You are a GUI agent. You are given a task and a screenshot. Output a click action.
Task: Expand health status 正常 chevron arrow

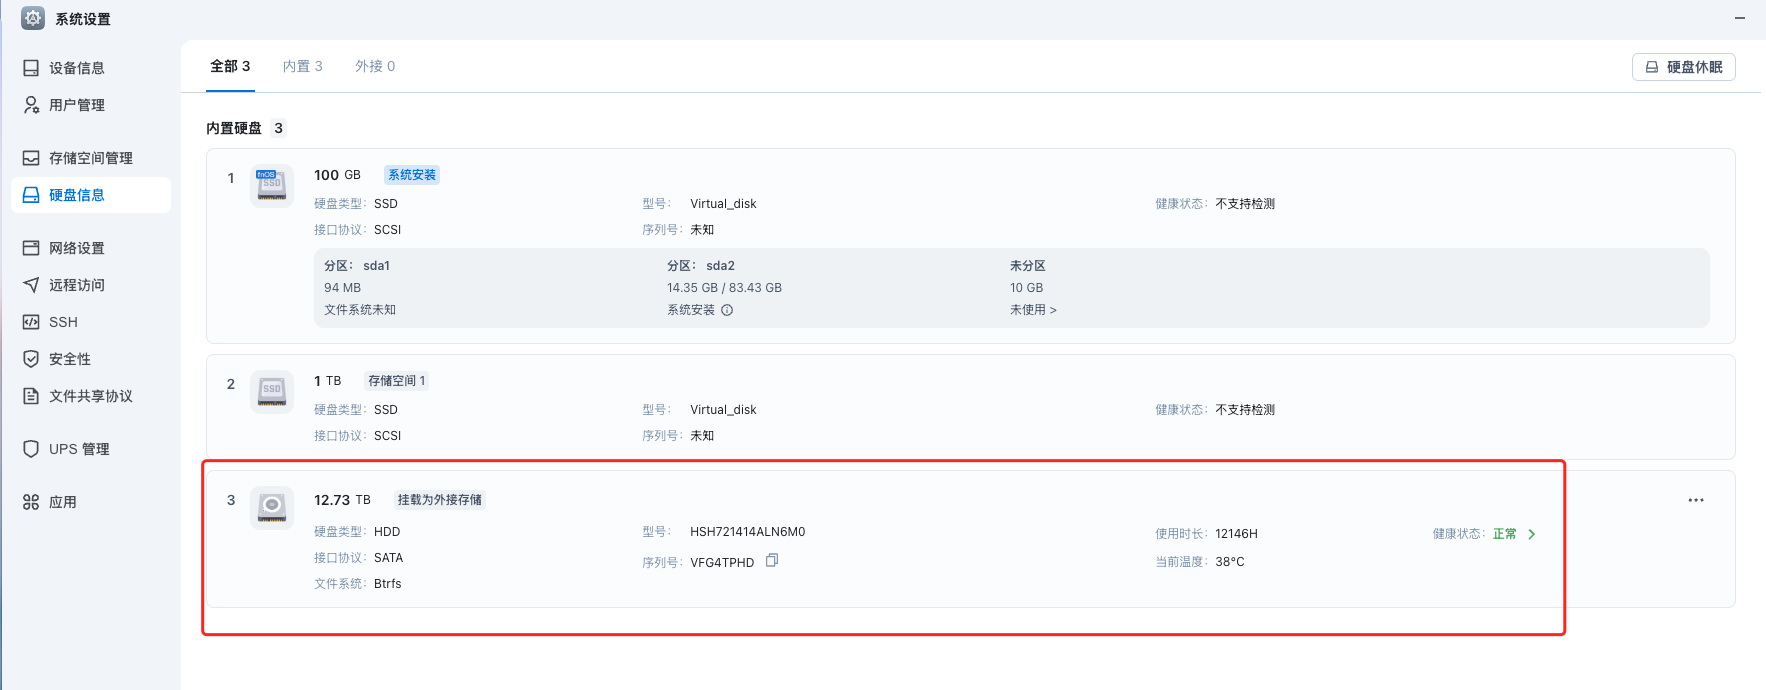(1531, 534)
